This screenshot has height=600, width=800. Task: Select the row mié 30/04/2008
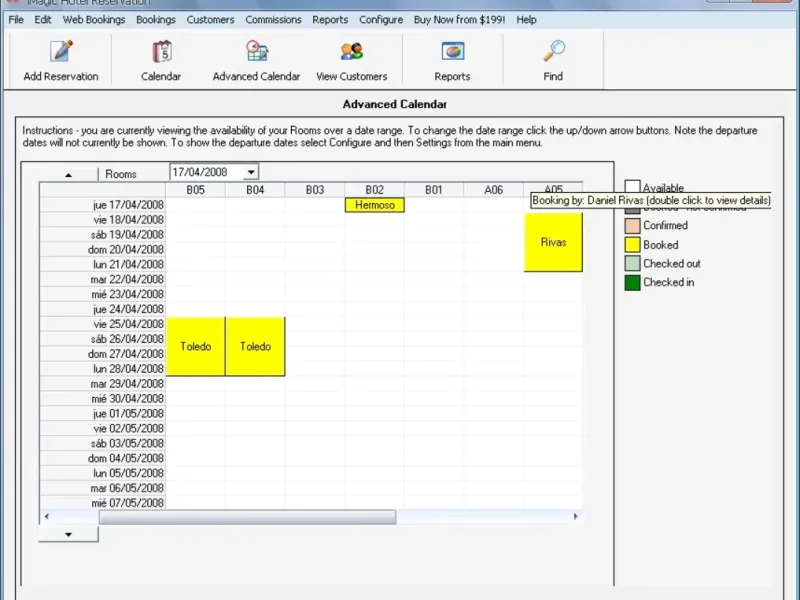click(x=103, y=399)
